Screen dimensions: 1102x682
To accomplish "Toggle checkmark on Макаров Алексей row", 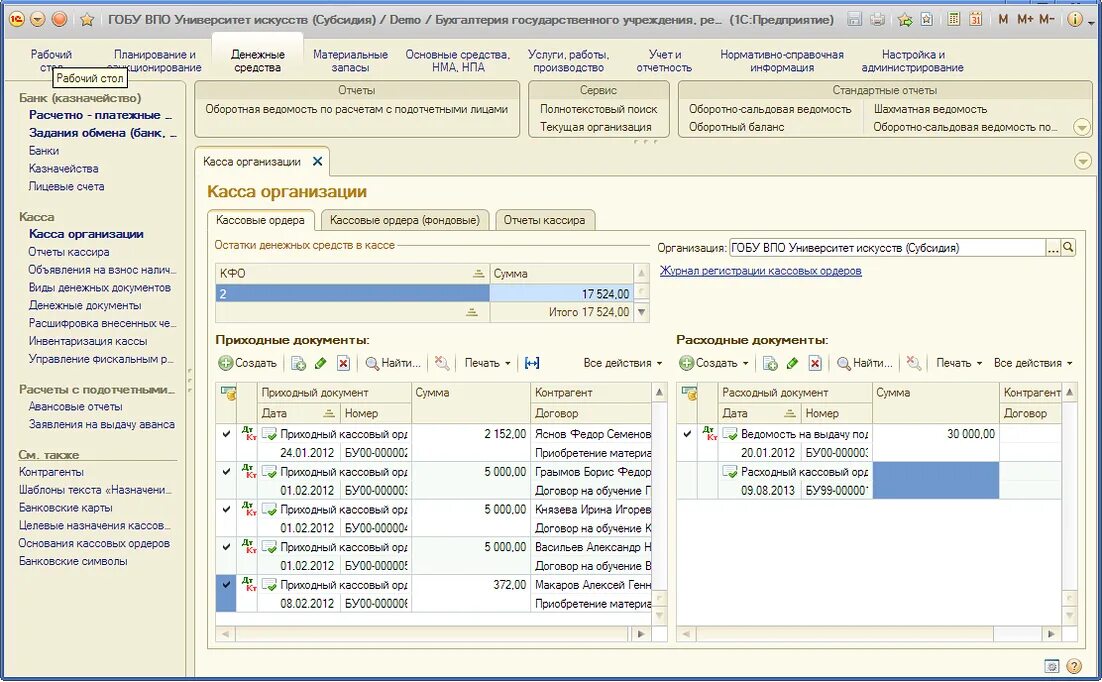I will [226, 584].
